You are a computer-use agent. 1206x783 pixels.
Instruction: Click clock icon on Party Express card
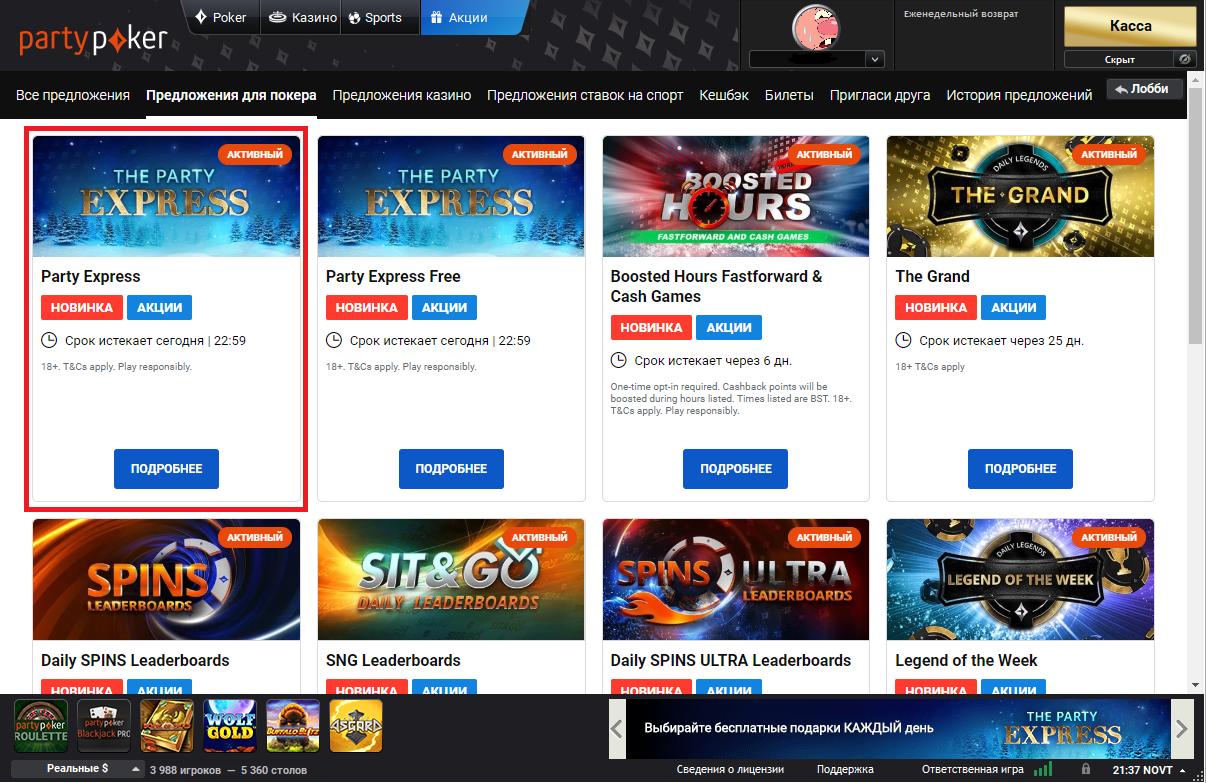point(49,341)
